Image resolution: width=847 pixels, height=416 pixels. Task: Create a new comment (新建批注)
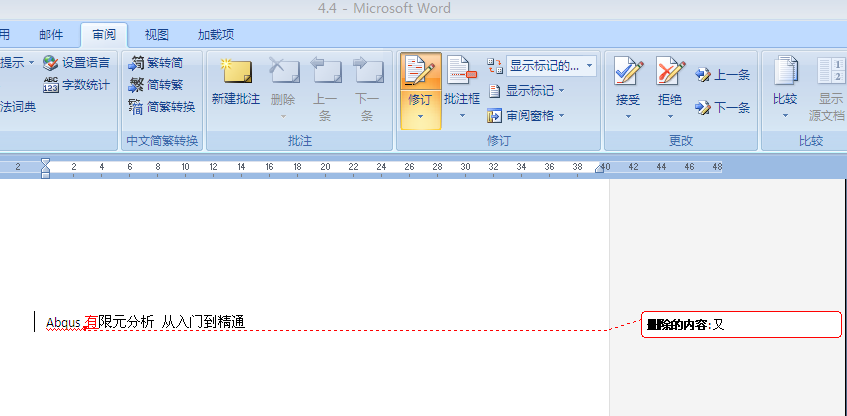236,82
